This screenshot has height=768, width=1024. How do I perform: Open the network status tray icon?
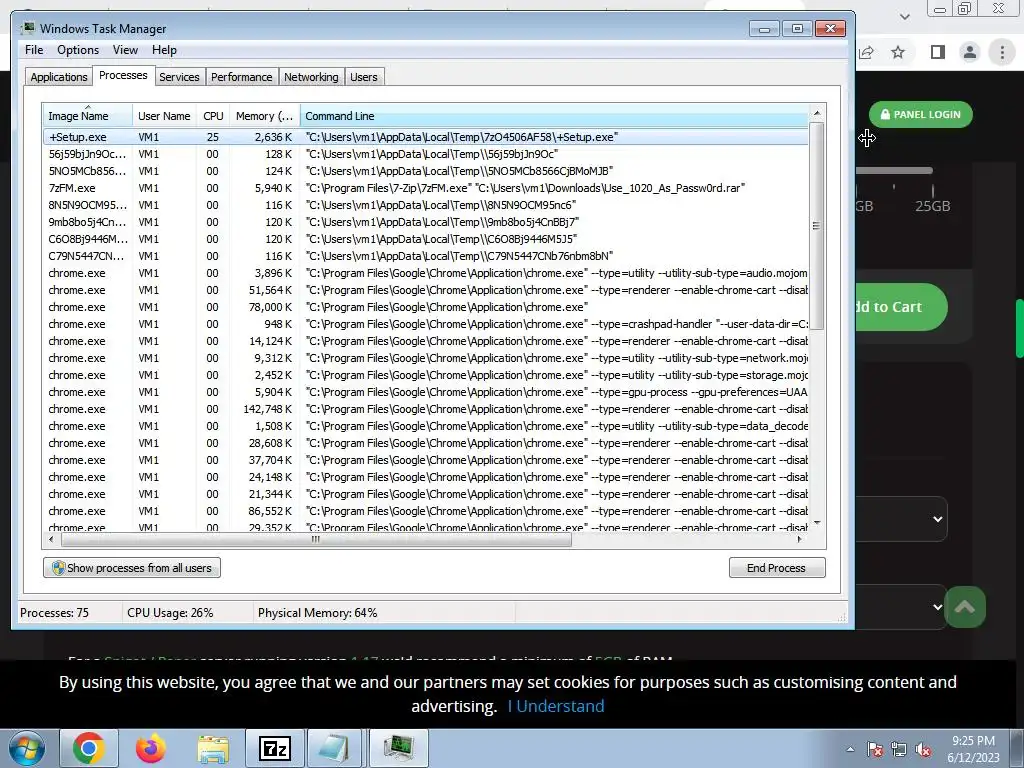pos(899,750)
